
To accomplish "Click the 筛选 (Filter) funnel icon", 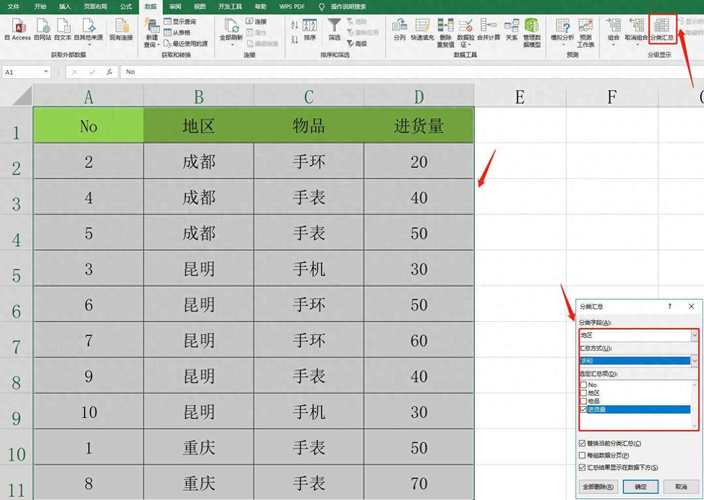I will tap(334, 29).
